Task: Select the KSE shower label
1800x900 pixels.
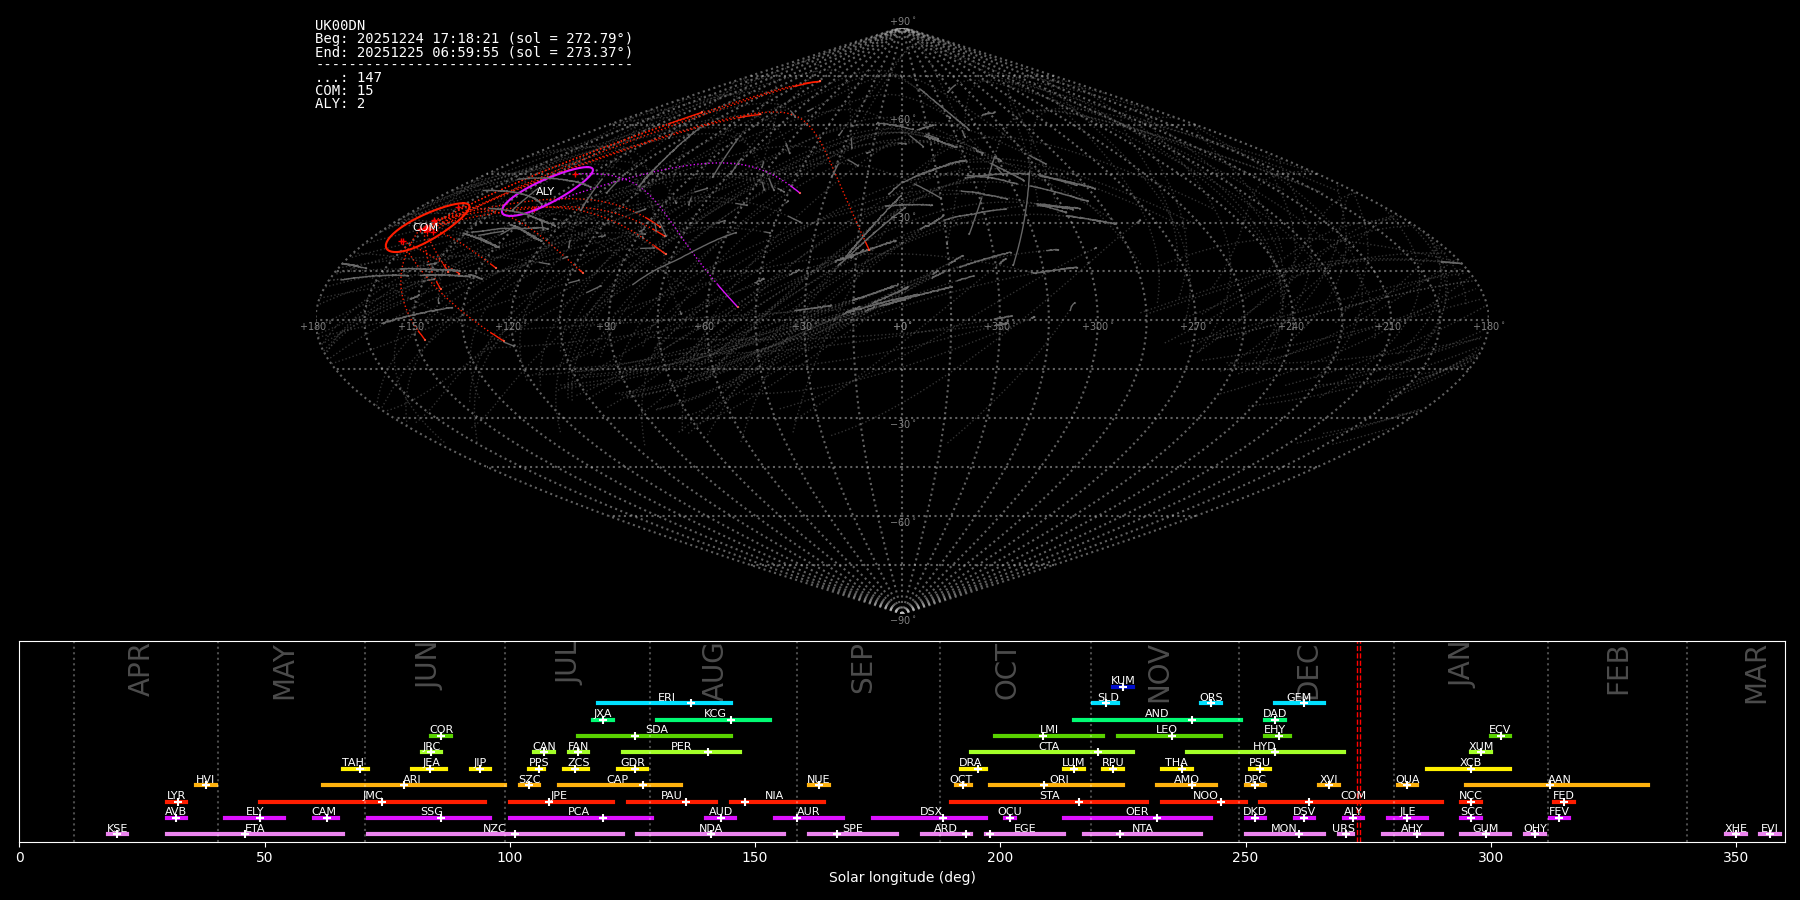Action: 117,829
